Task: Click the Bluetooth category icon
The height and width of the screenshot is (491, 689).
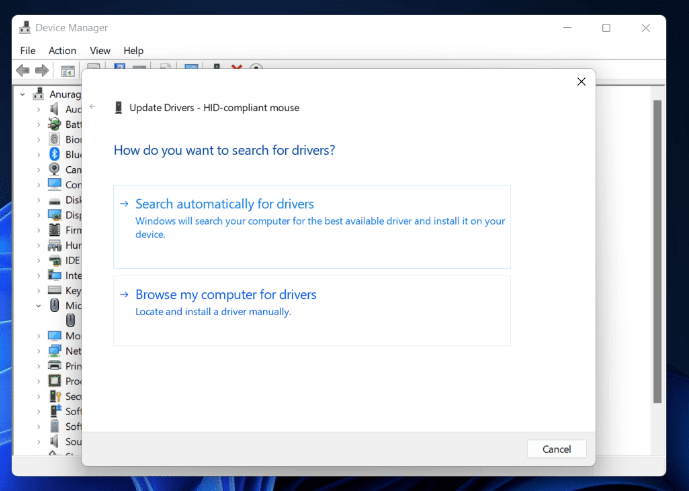Action: click(54, 155)
